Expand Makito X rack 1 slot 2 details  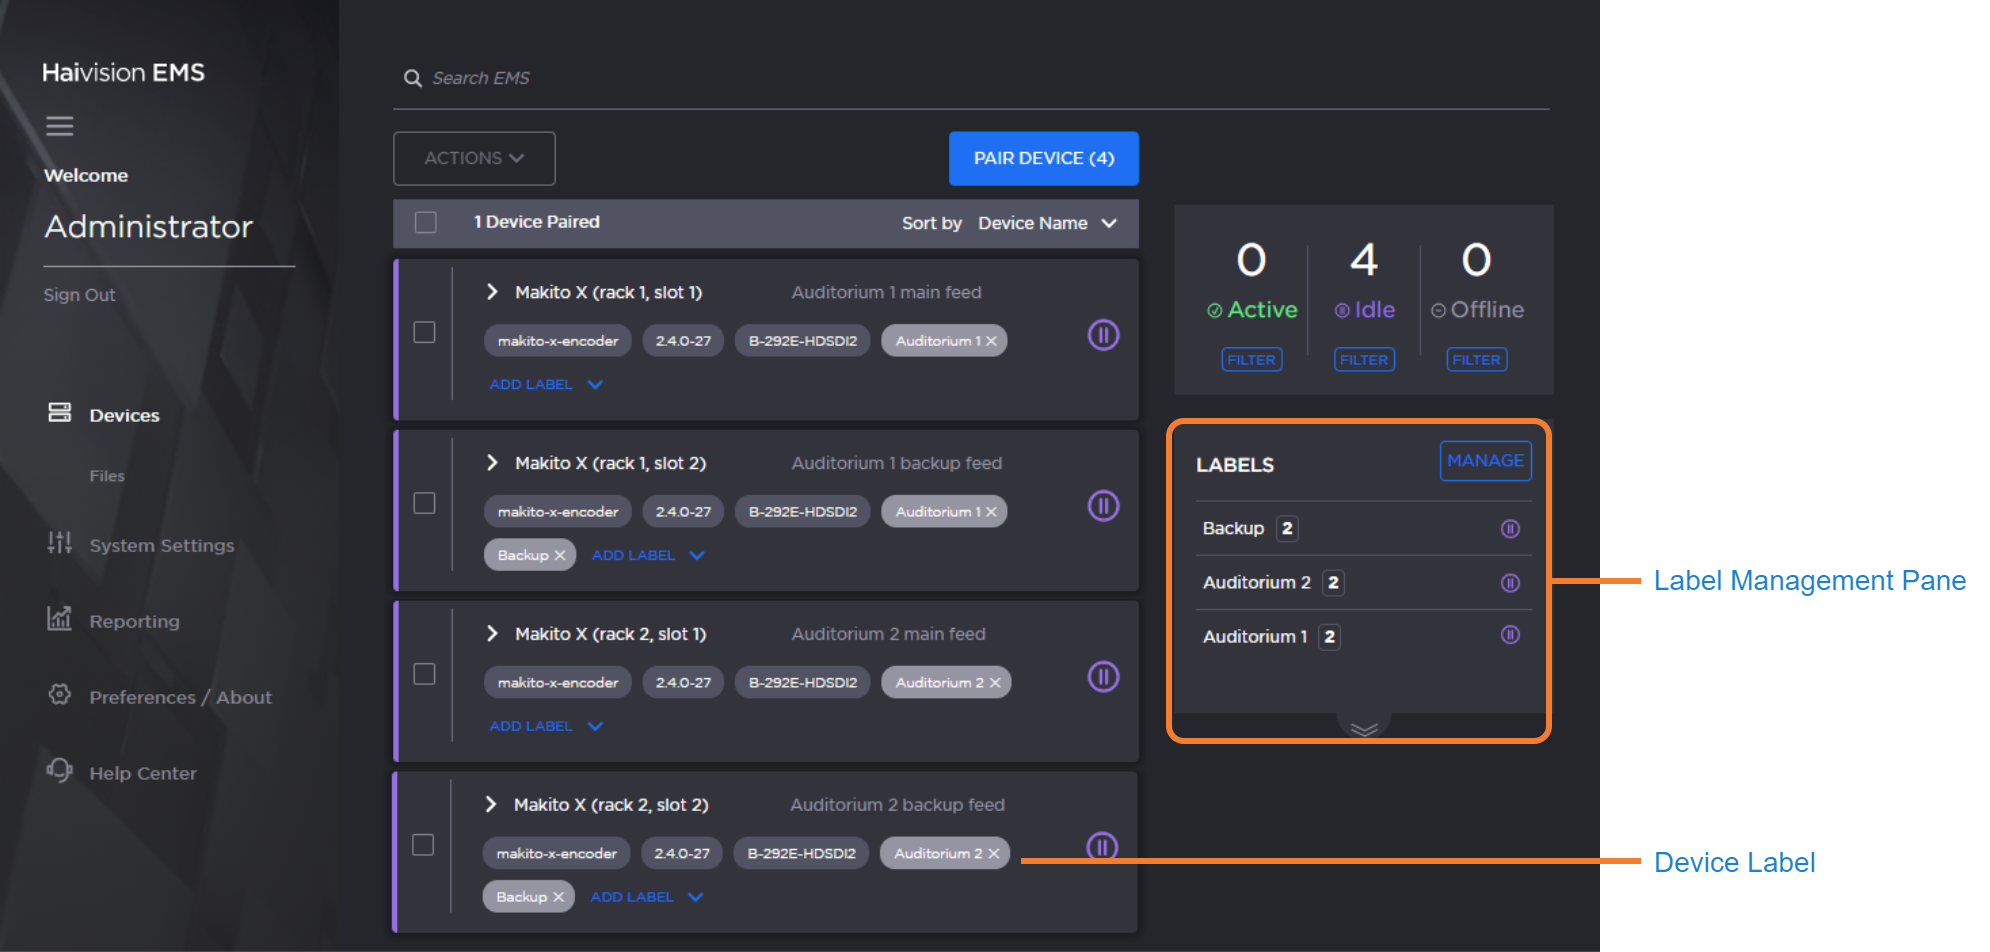pyautogui.click(x=492, y=463)
